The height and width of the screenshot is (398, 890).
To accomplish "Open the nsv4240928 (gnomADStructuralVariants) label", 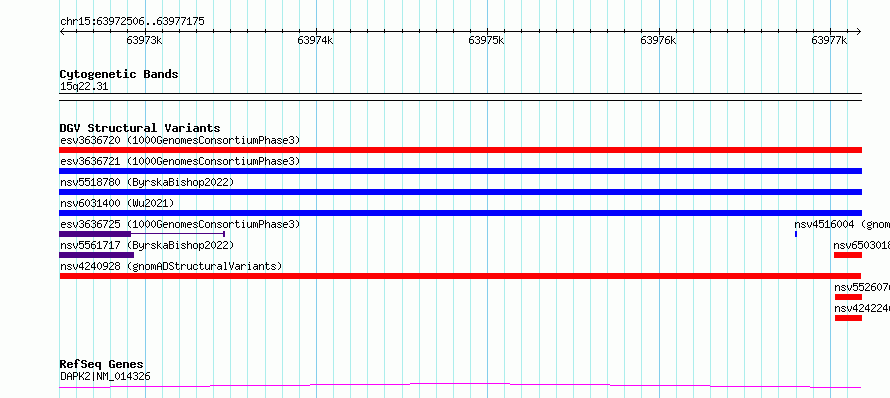I will pos(171,266).
